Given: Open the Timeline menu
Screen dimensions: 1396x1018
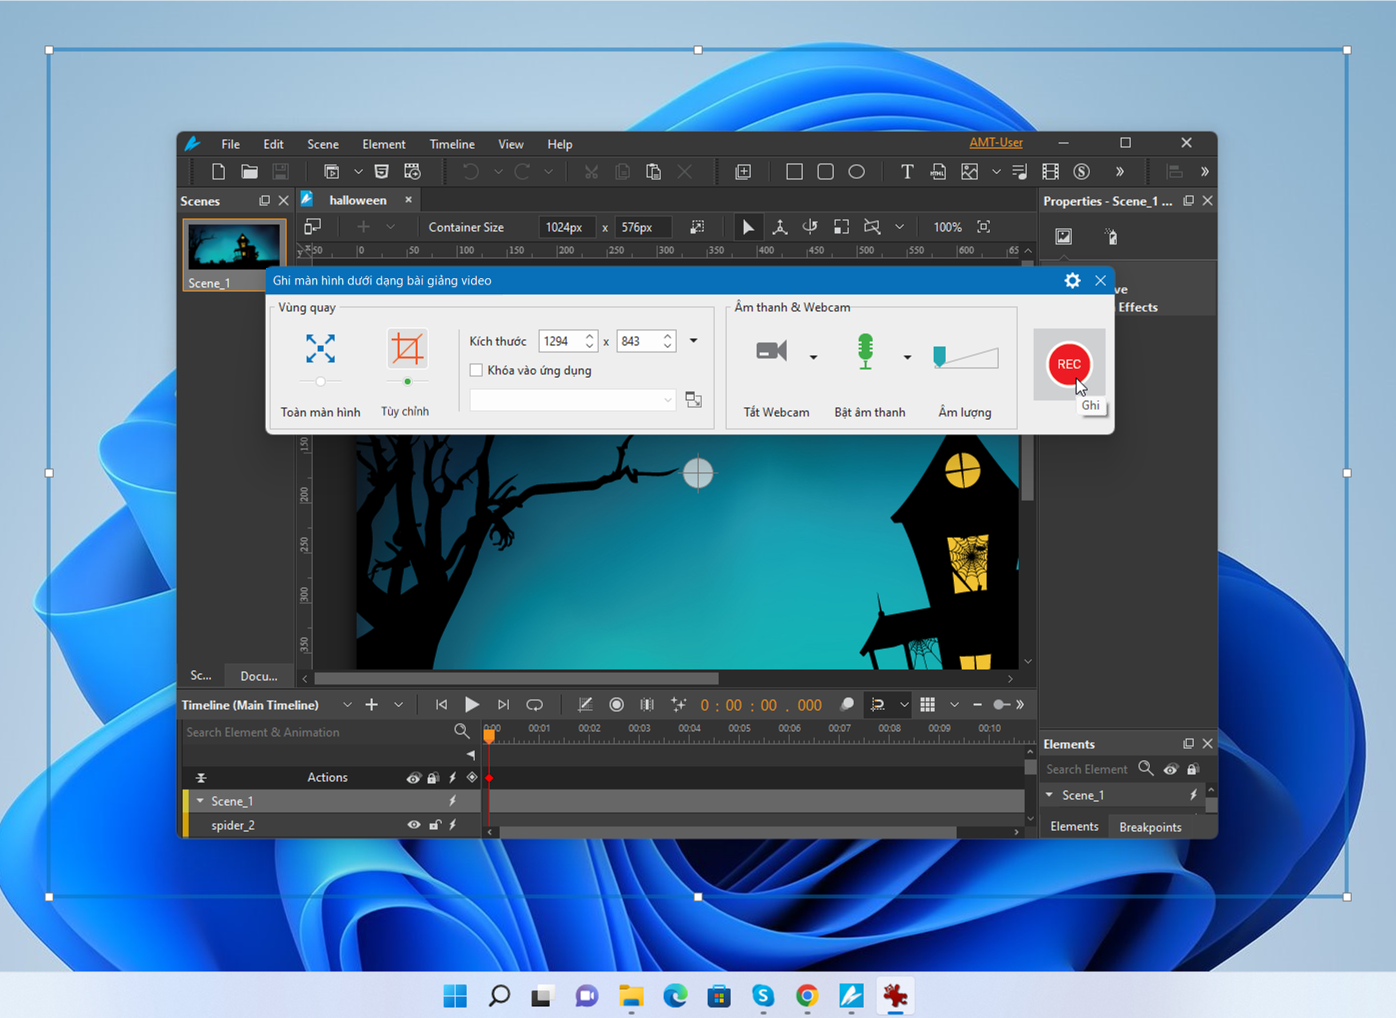Looking at the screenshot, I should (x=451, y=144).
